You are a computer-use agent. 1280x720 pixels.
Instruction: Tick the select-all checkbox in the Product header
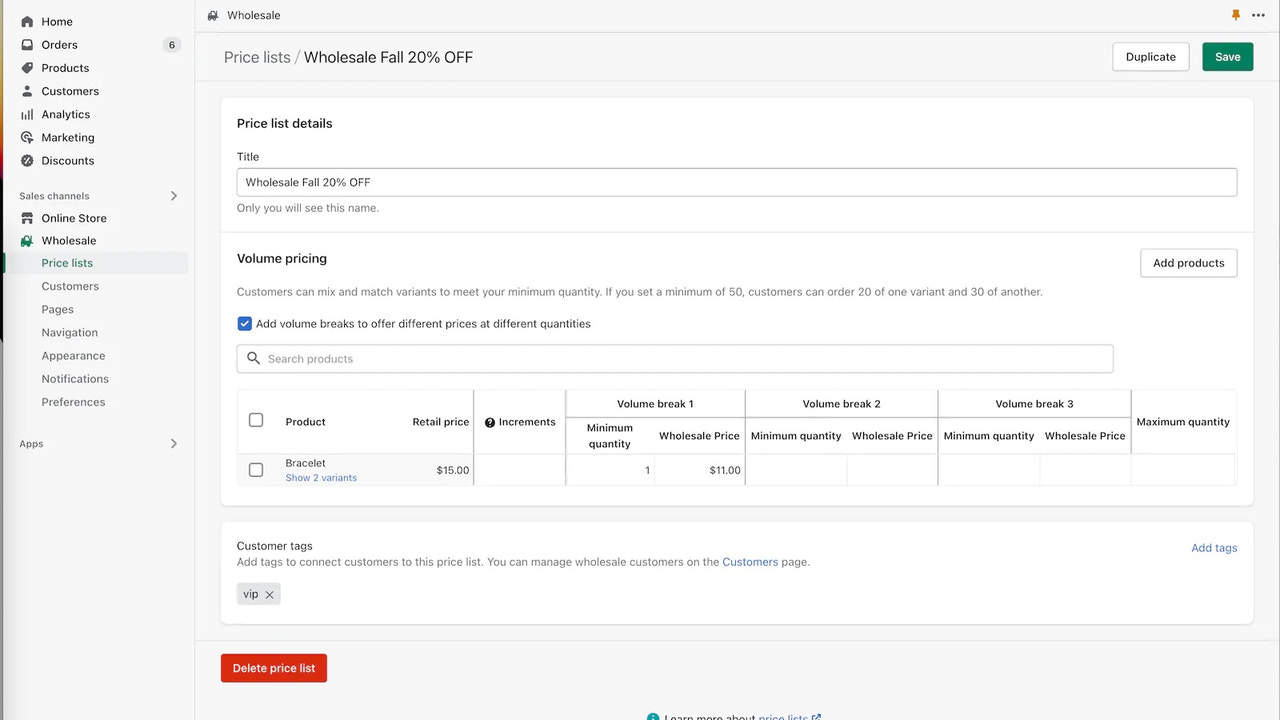tap(256, 420)
